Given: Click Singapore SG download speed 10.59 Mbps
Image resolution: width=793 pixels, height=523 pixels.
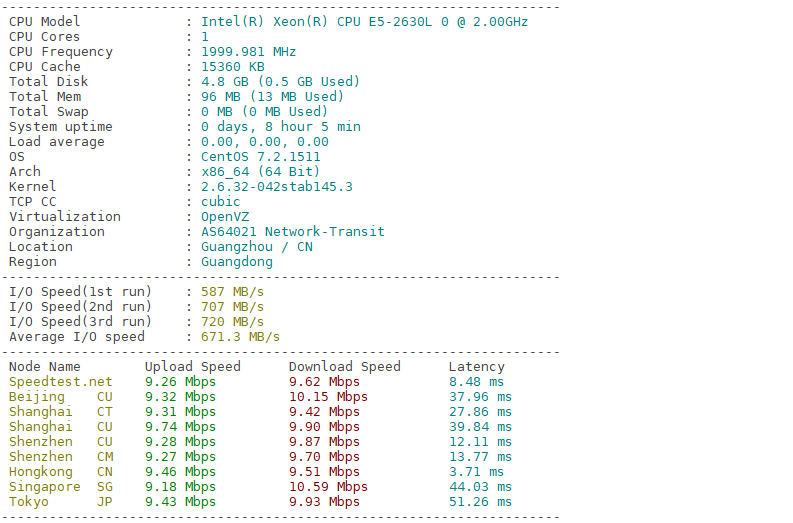Looking at the screenshot, I should [328, 487].
